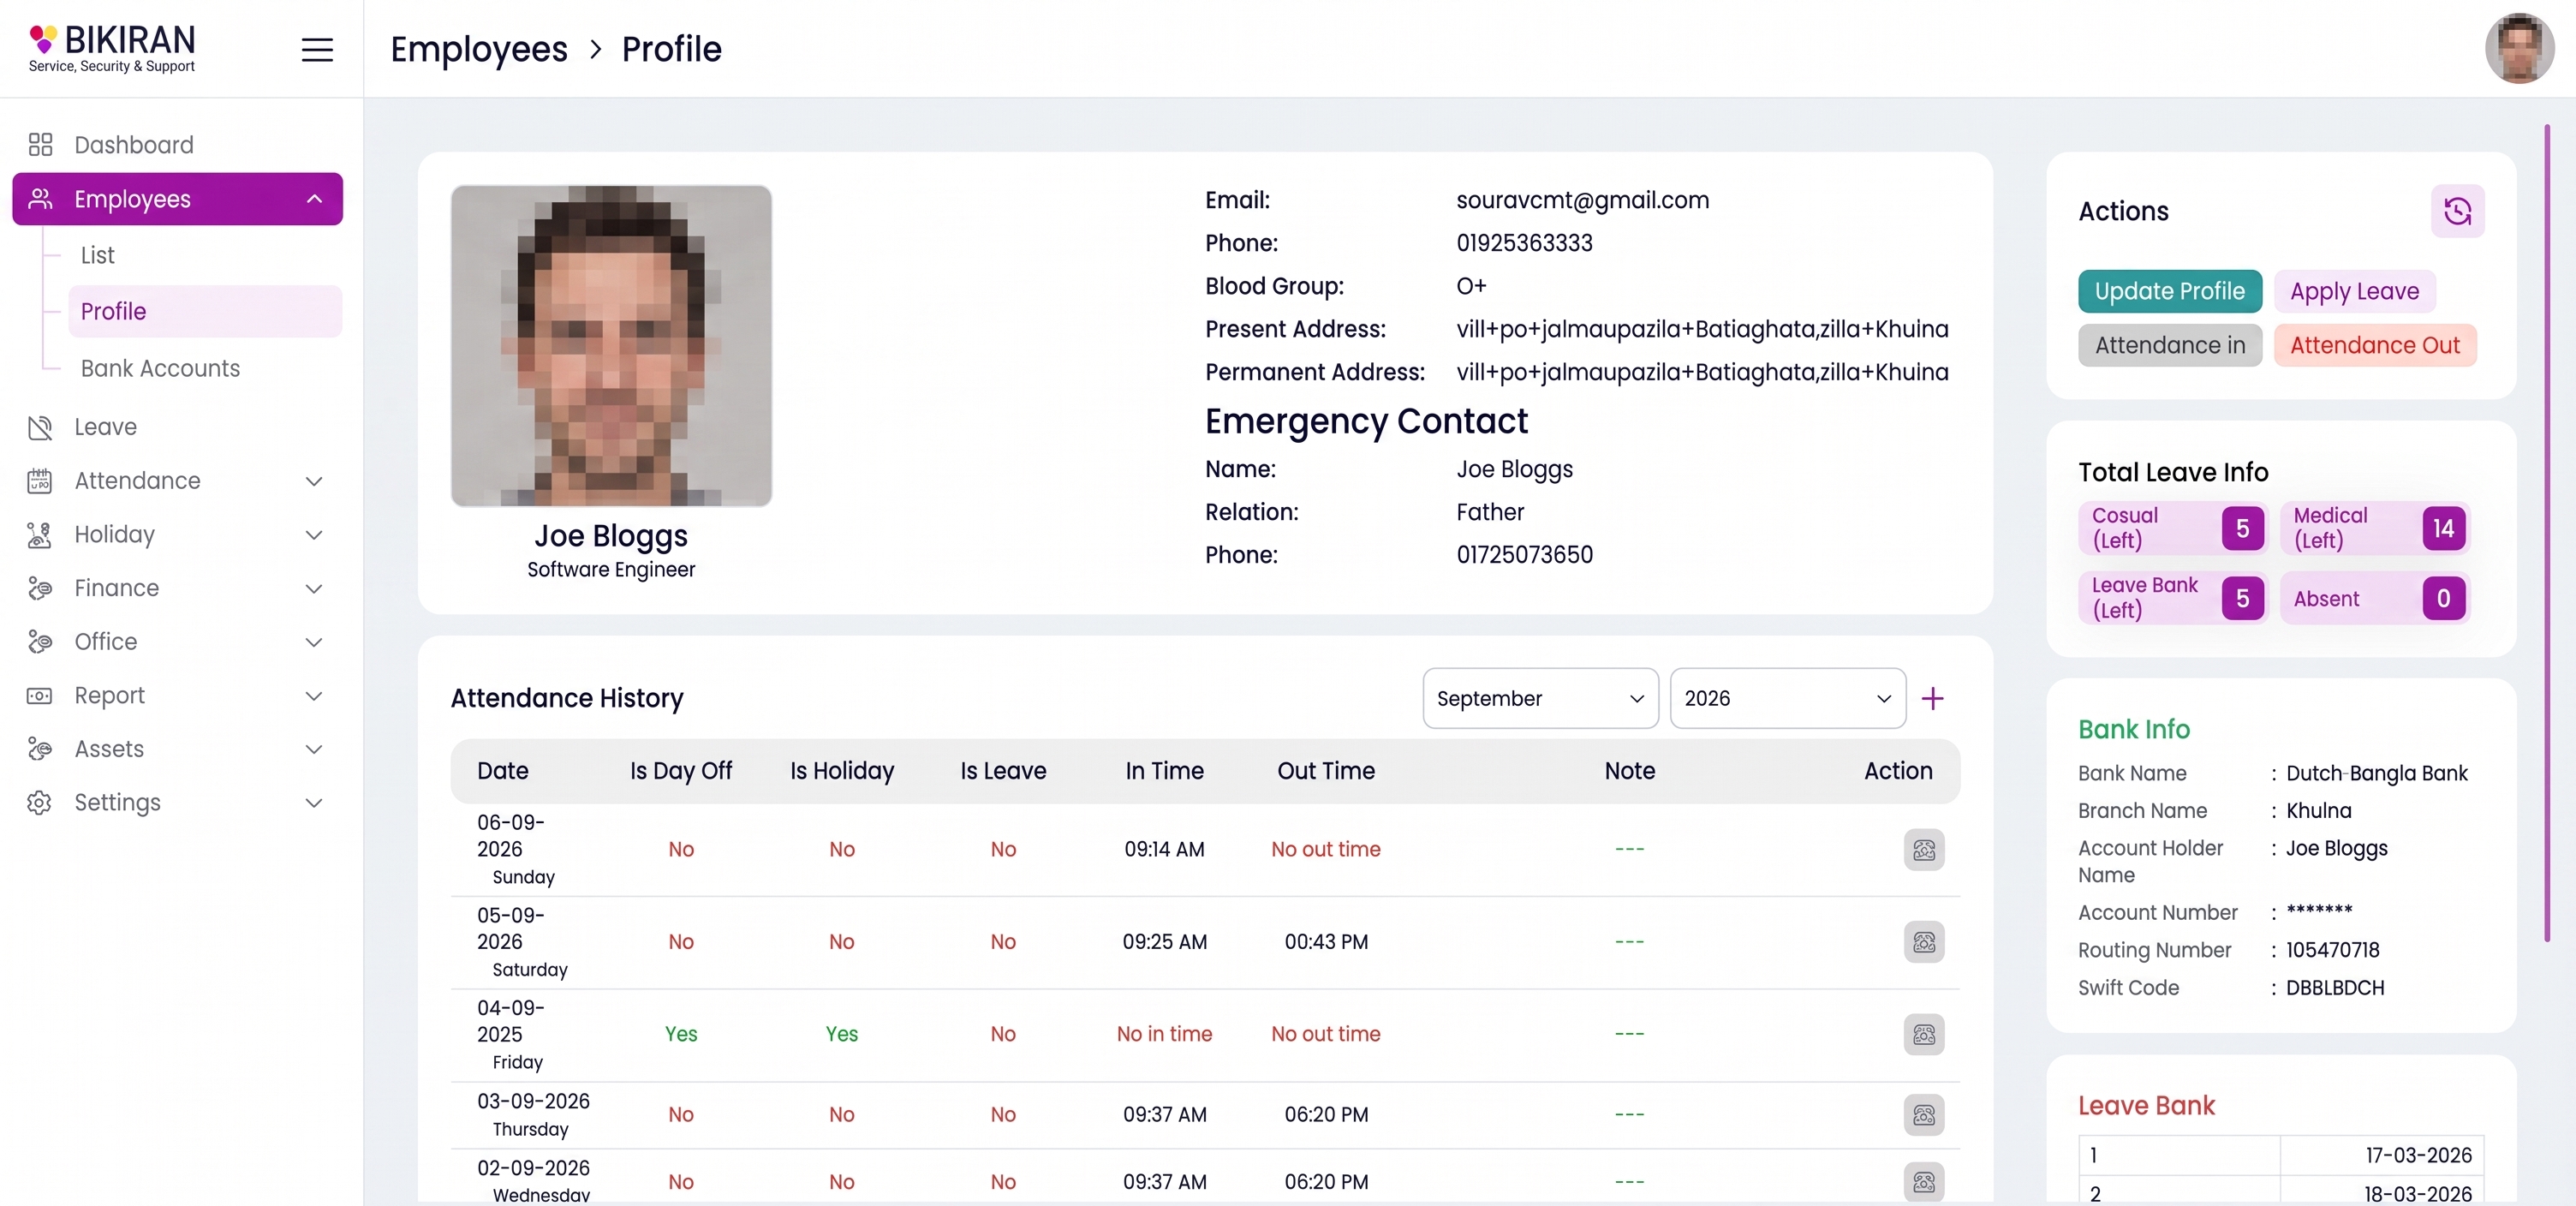The height and width of the screenshot is (1206, 2576).
Task: Click the Assets icon in sidebar
Action: pyautogui.click(x=40, y=749)
